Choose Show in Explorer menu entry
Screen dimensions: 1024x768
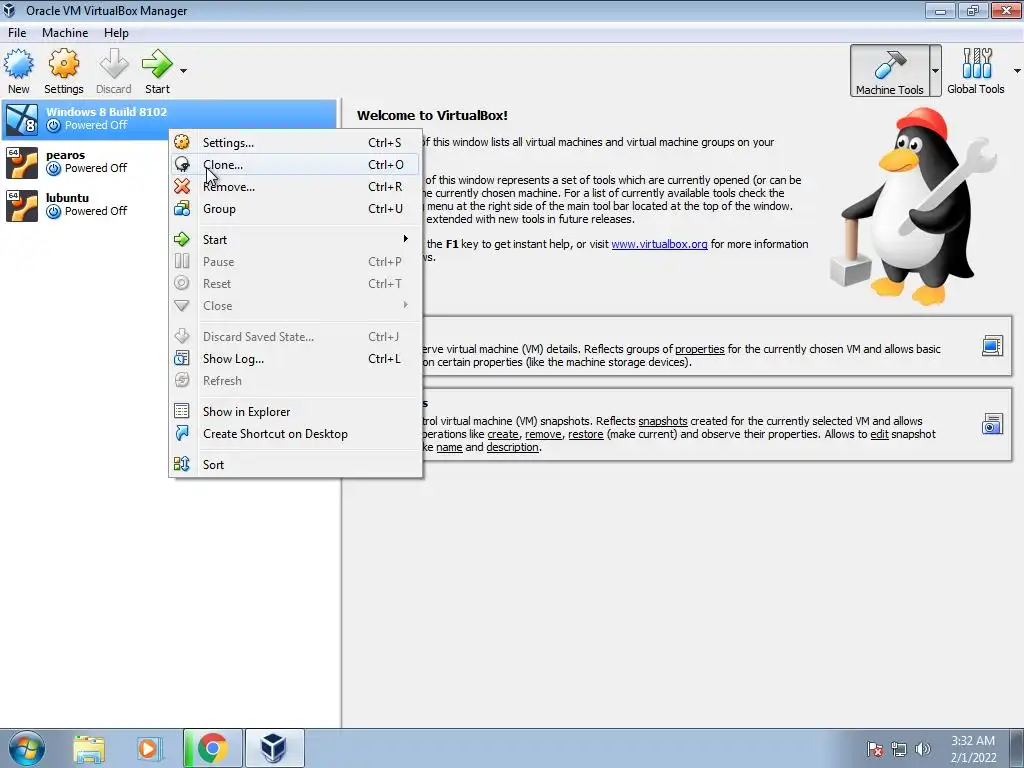[295, 411]
